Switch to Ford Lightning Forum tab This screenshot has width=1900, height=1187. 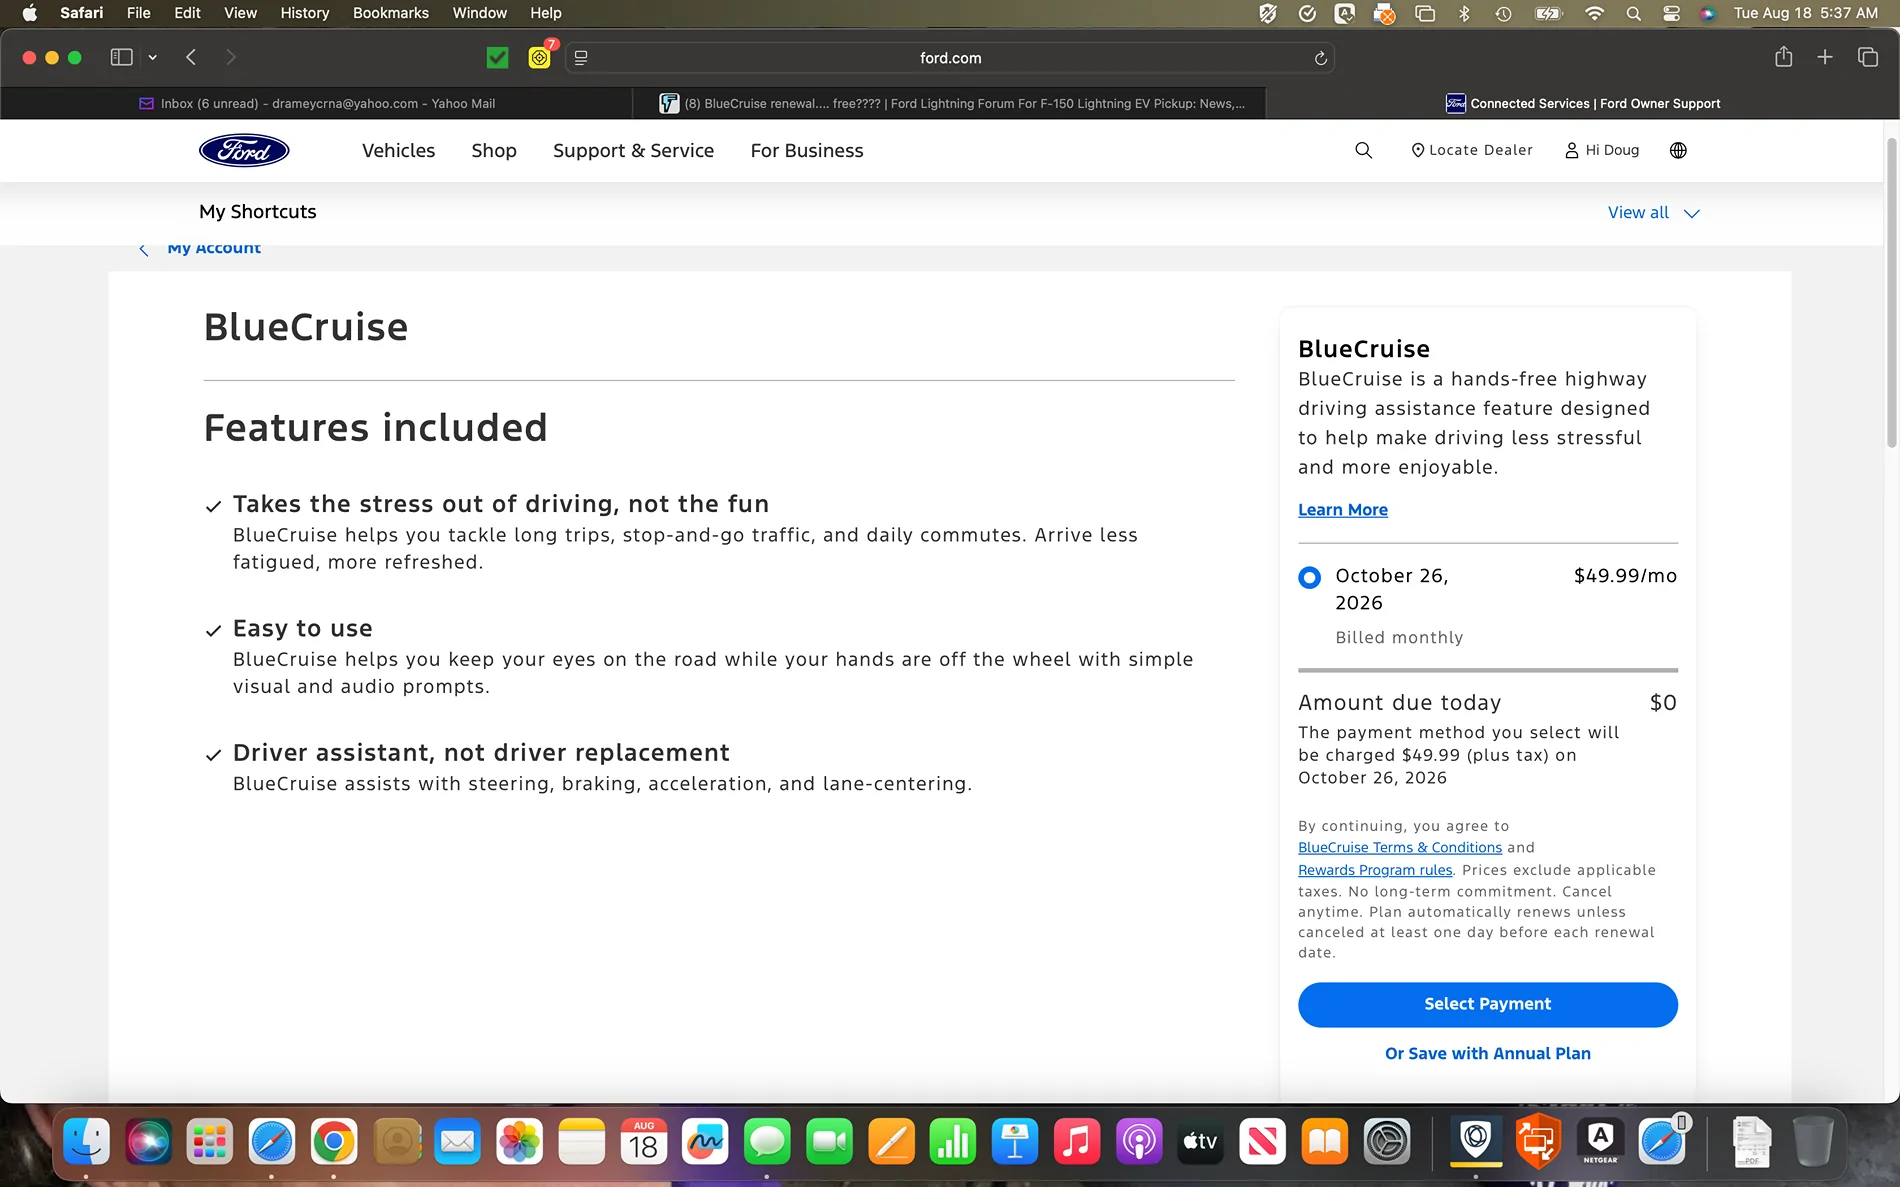tap(950, 103)
